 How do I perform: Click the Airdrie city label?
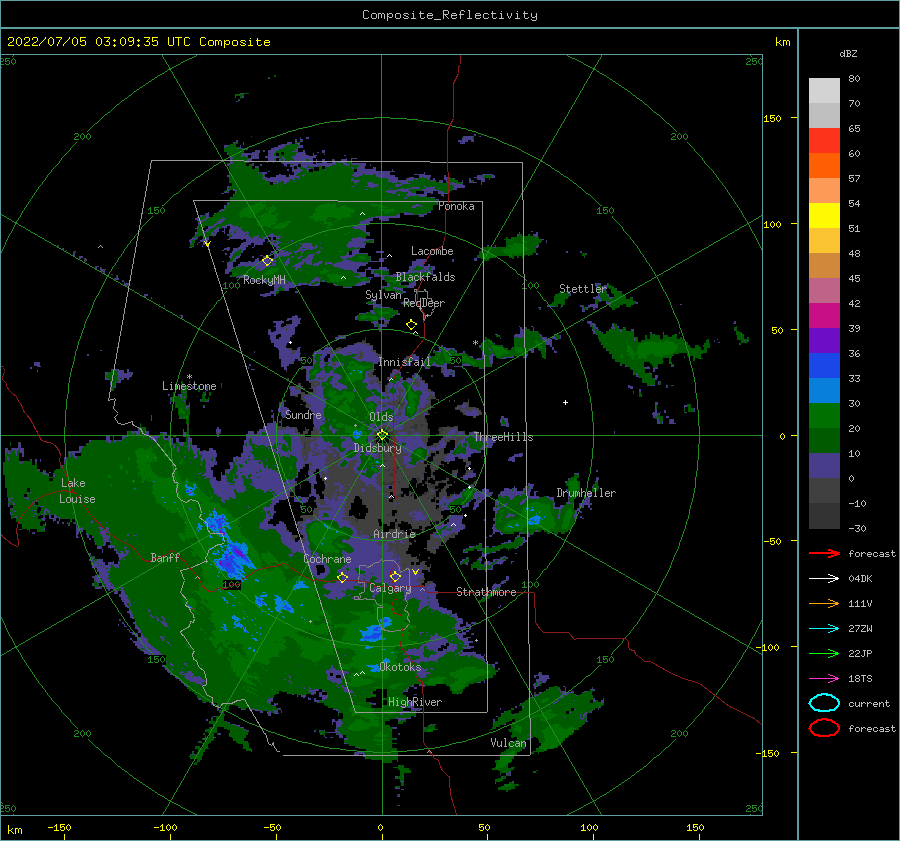(394, 534)
